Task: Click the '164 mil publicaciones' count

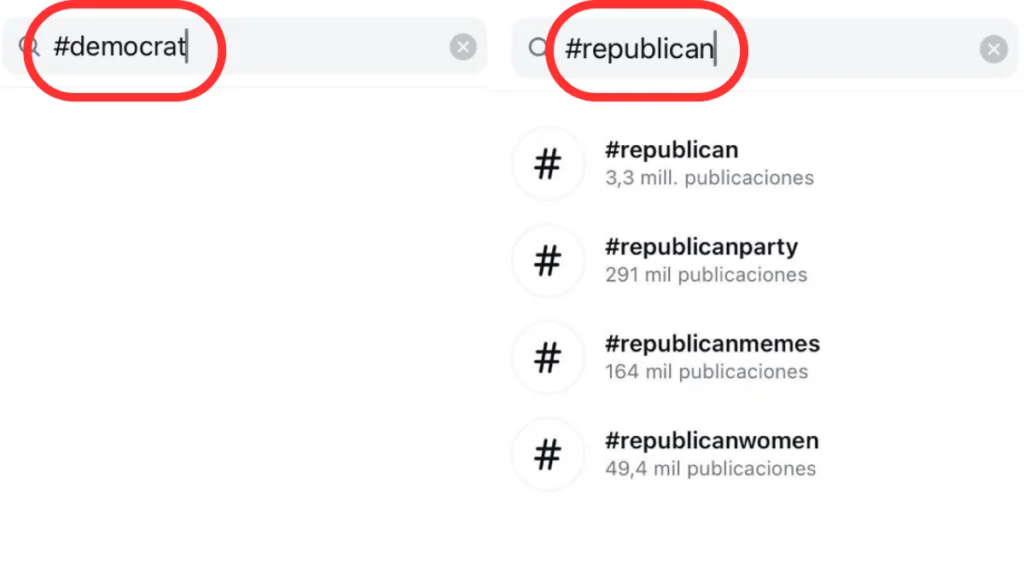Action: (706, 372)
